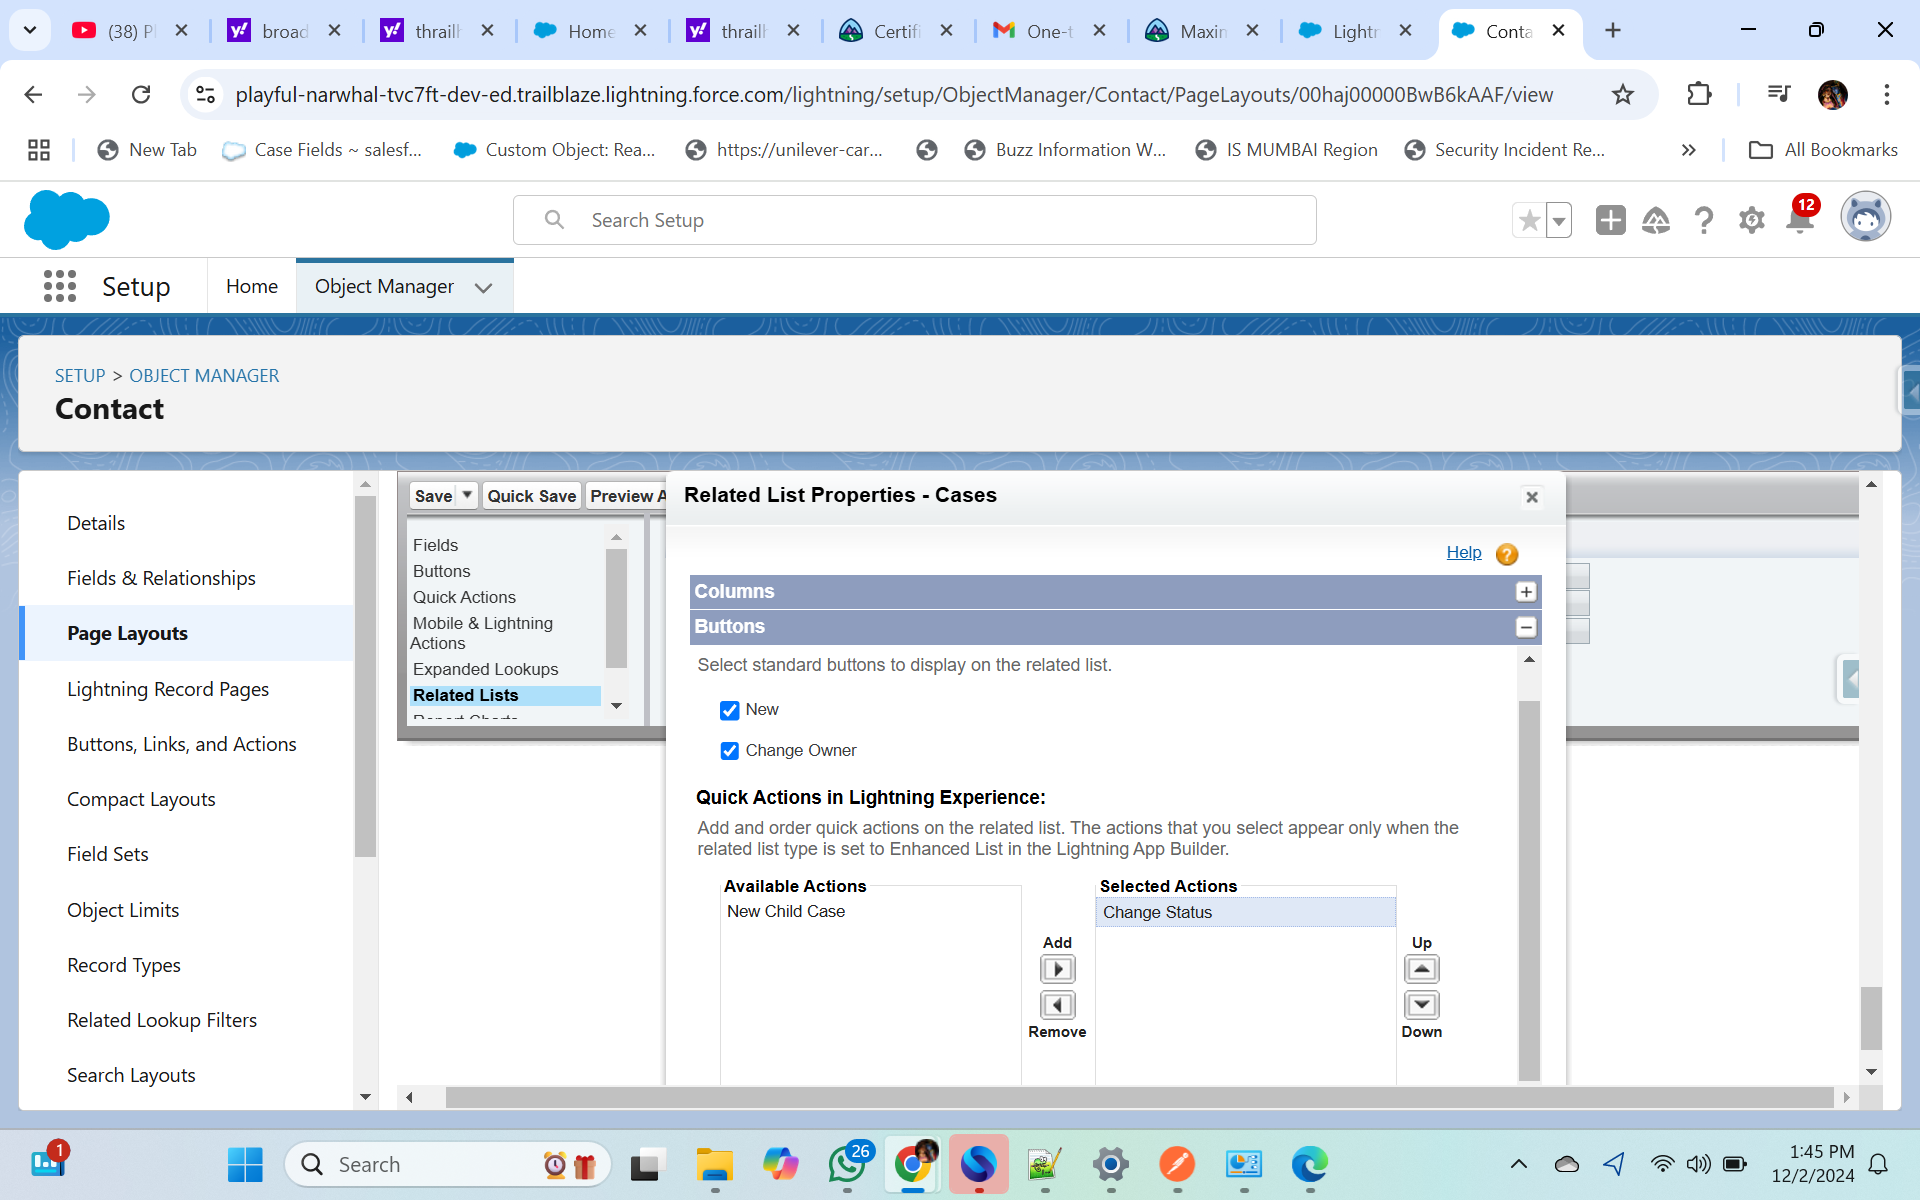Click the Search Setup input field
Image resolution: width=1920 pixels, height=1200 pixels.
[914, 220]
